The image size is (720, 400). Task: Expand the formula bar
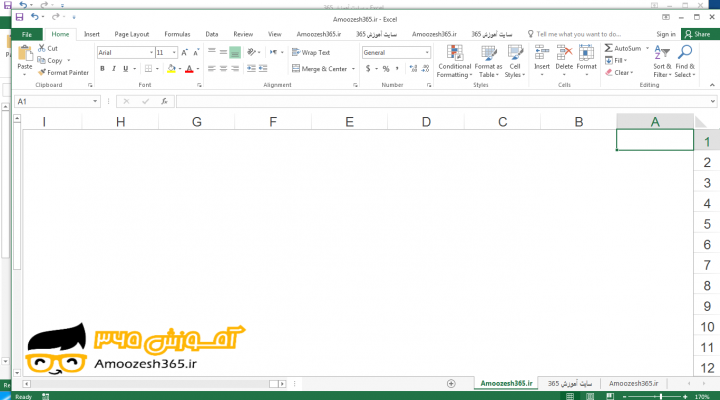(712, 101)
